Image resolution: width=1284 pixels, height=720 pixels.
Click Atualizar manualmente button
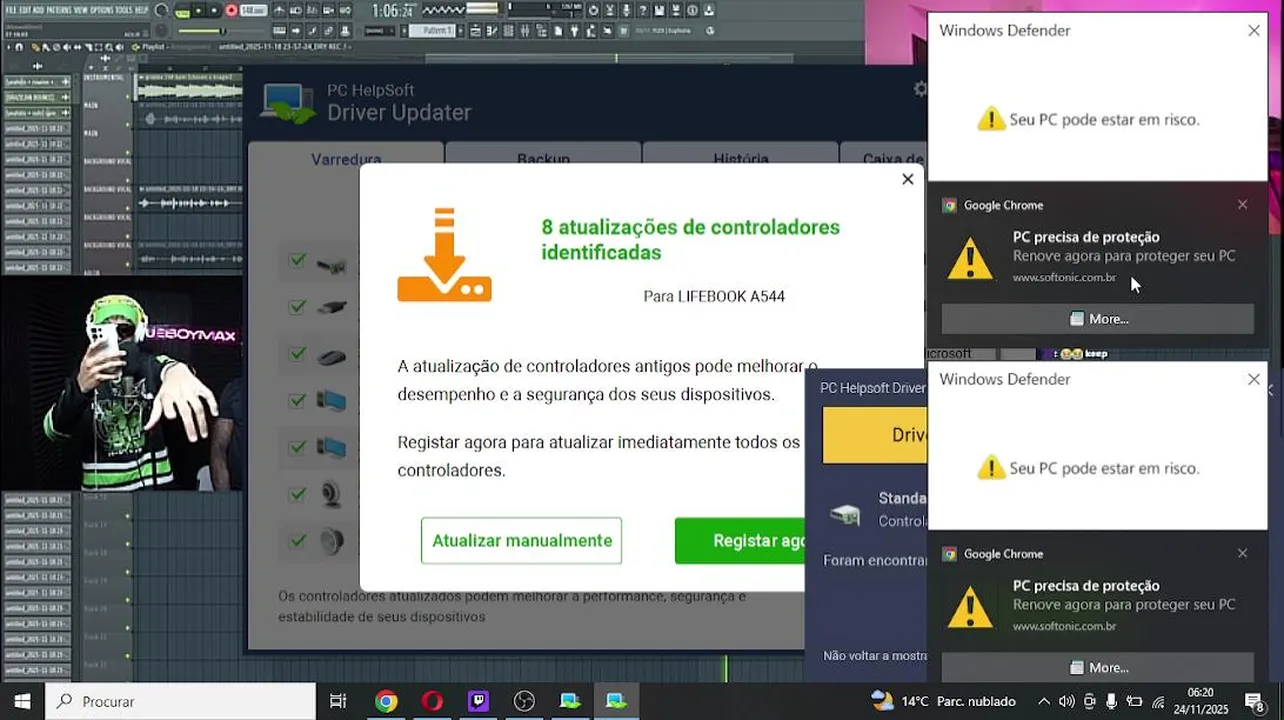click(x=521, y=540)
